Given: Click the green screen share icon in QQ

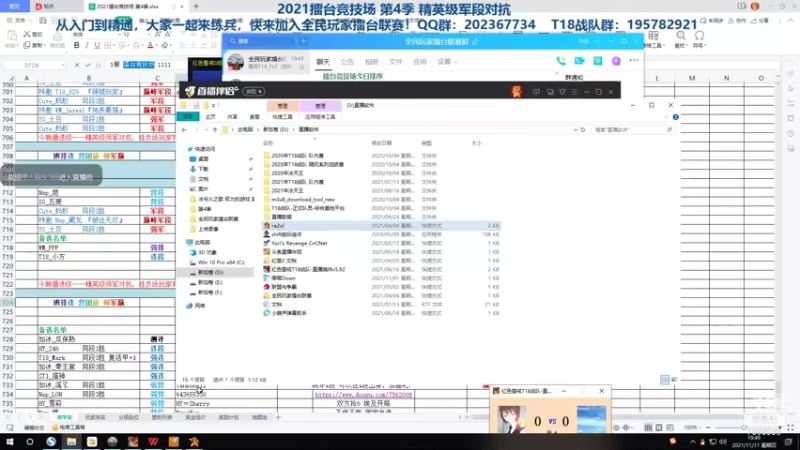Looking at the screenshot, I should click(x=597, y=61).
